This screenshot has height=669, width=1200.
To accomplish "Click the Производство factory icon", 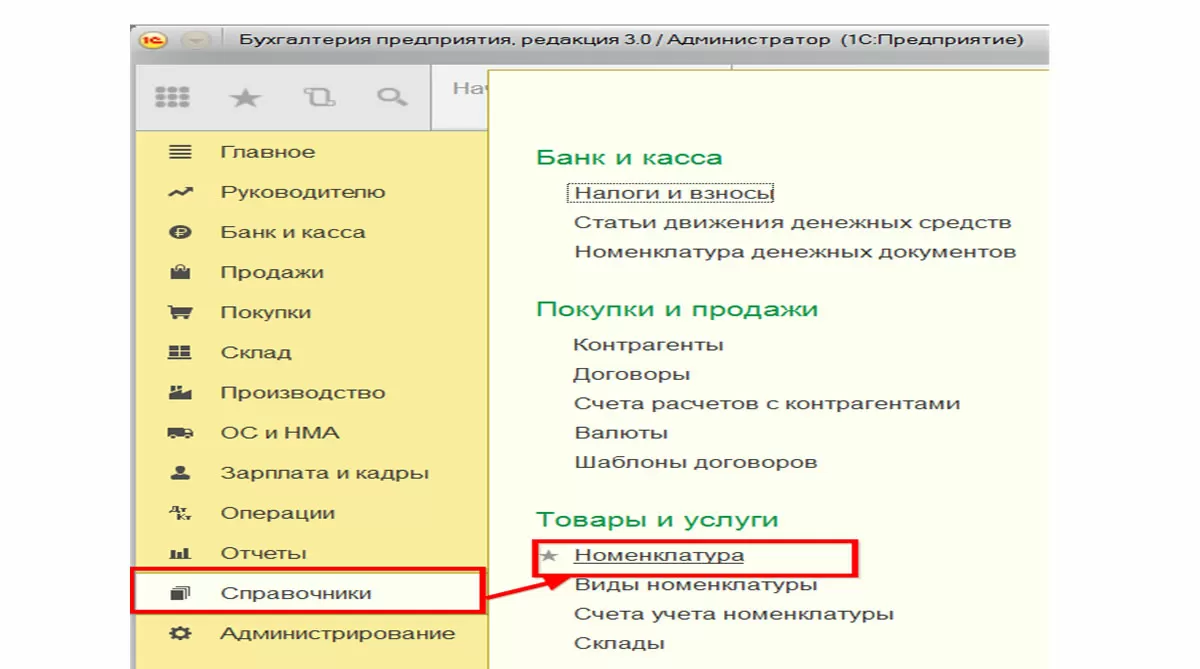I will click(x=180, y=392).
